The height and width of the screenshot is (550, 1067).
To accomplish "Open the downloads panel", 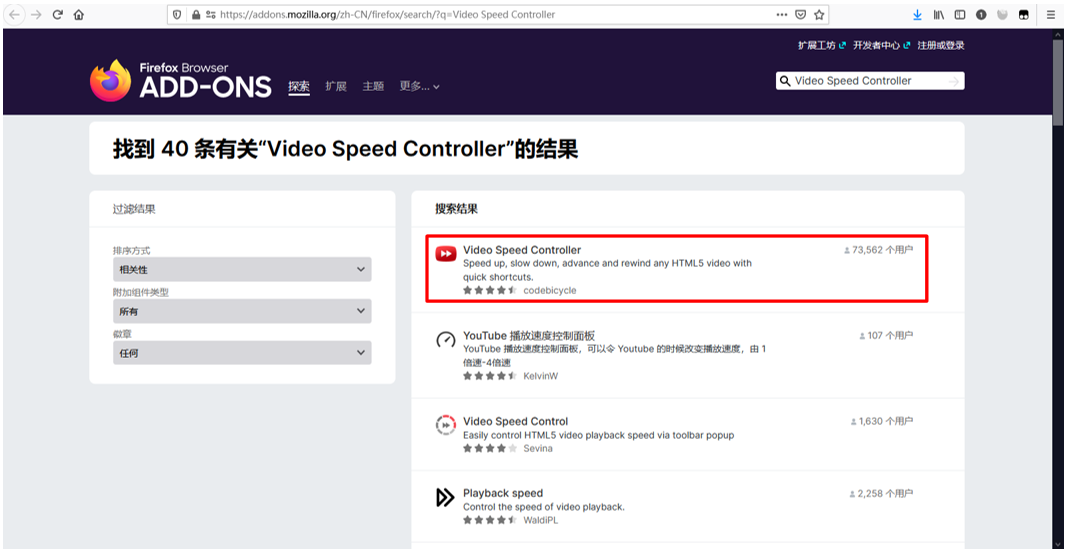I will coord(917,14).
